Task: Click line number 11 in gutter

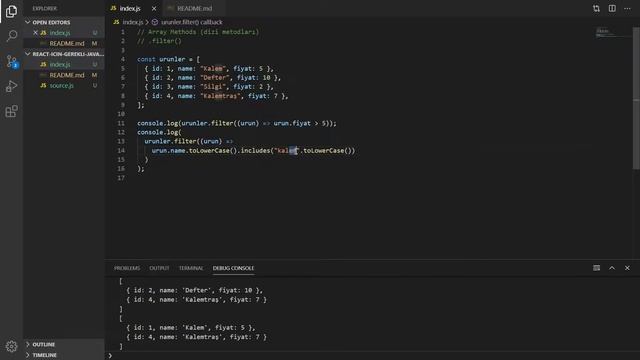Action: point(121,123)
